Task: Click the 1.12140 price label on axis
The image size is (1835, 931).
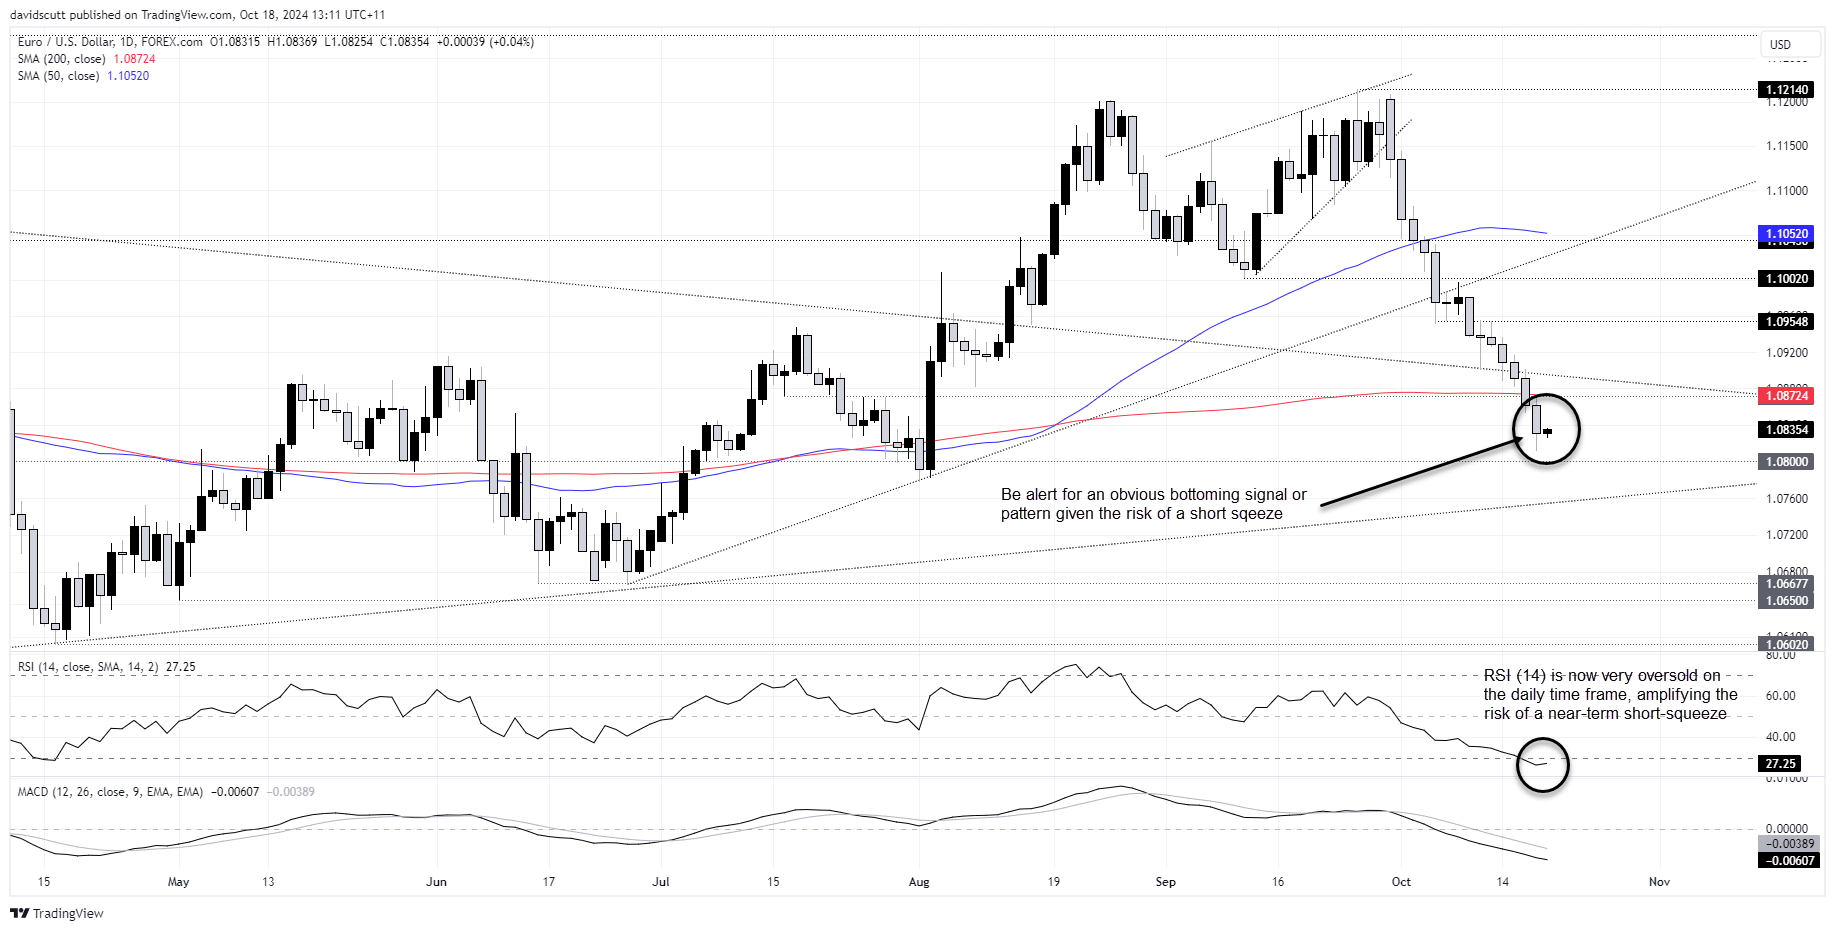Action: (1786, 90)
